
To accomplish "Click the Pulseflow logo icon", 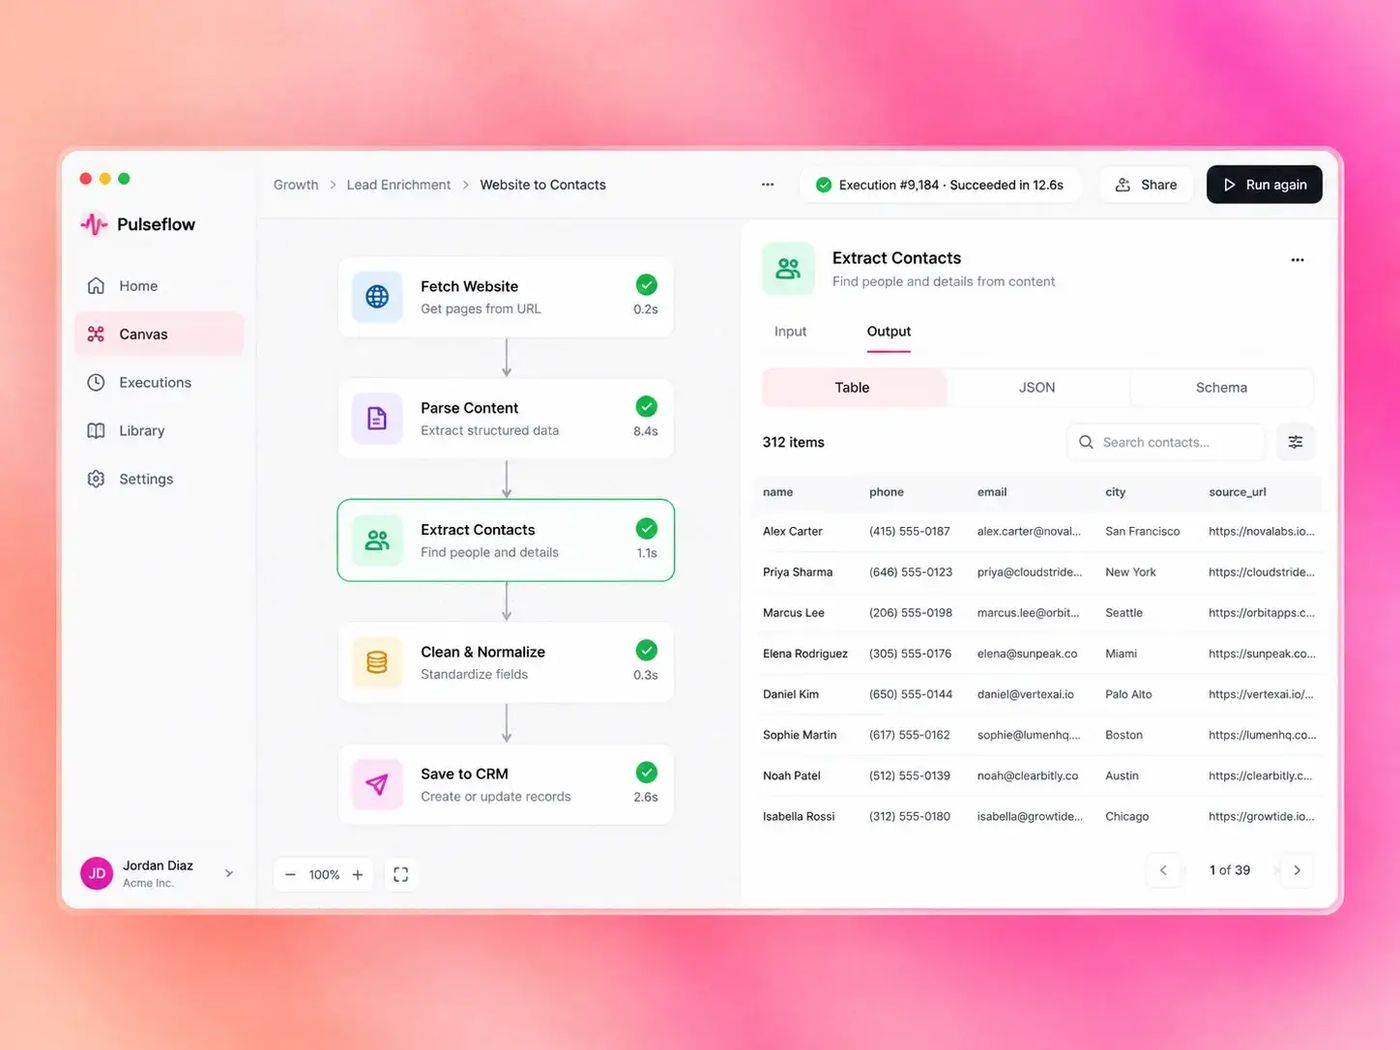I will click(x=94, y=224).
